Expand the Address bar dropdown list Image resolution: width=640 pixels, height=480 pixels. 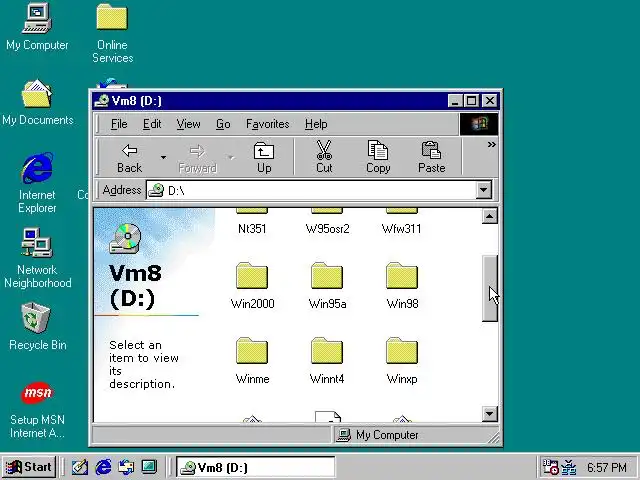click(x=484, y=190)
